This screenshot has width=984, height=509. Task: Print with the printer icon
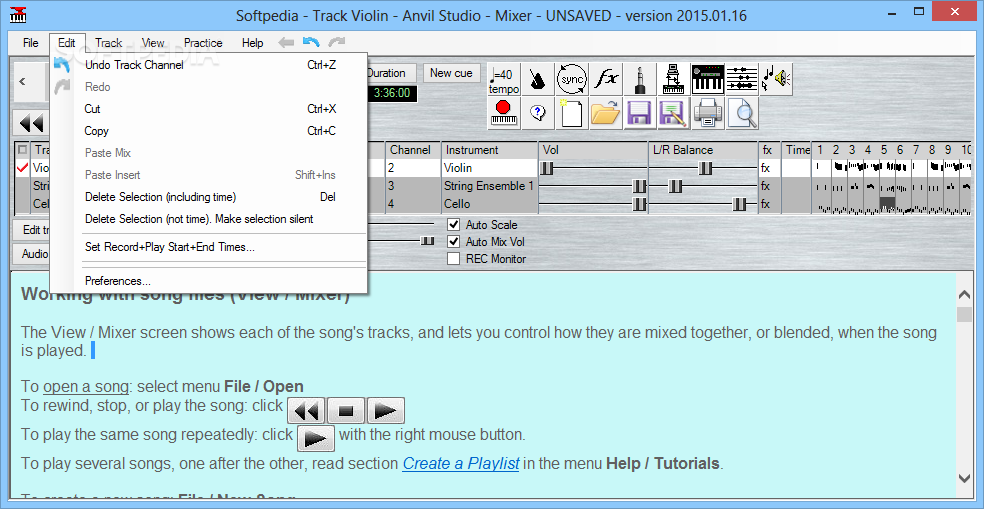(x=708, y=113)
